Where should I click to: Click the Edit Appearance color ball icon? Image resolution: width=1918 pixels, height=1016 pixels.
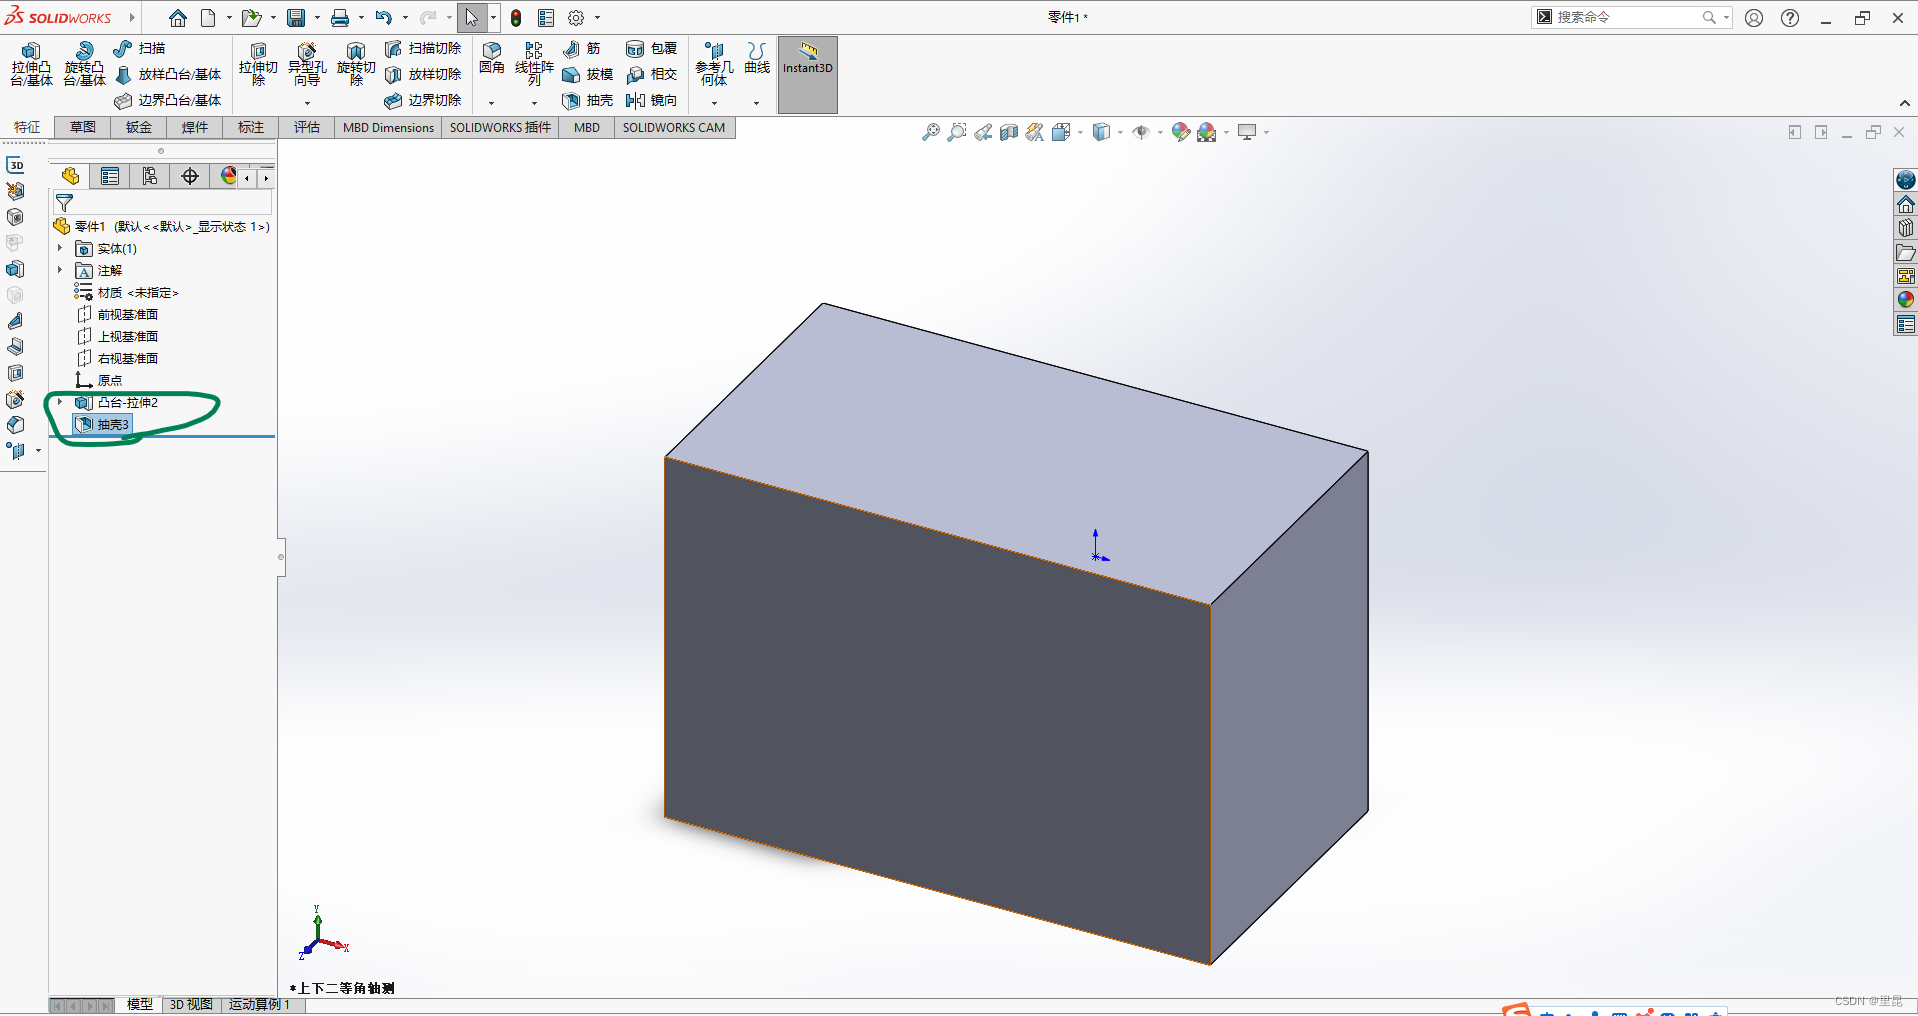[1180, 132]
